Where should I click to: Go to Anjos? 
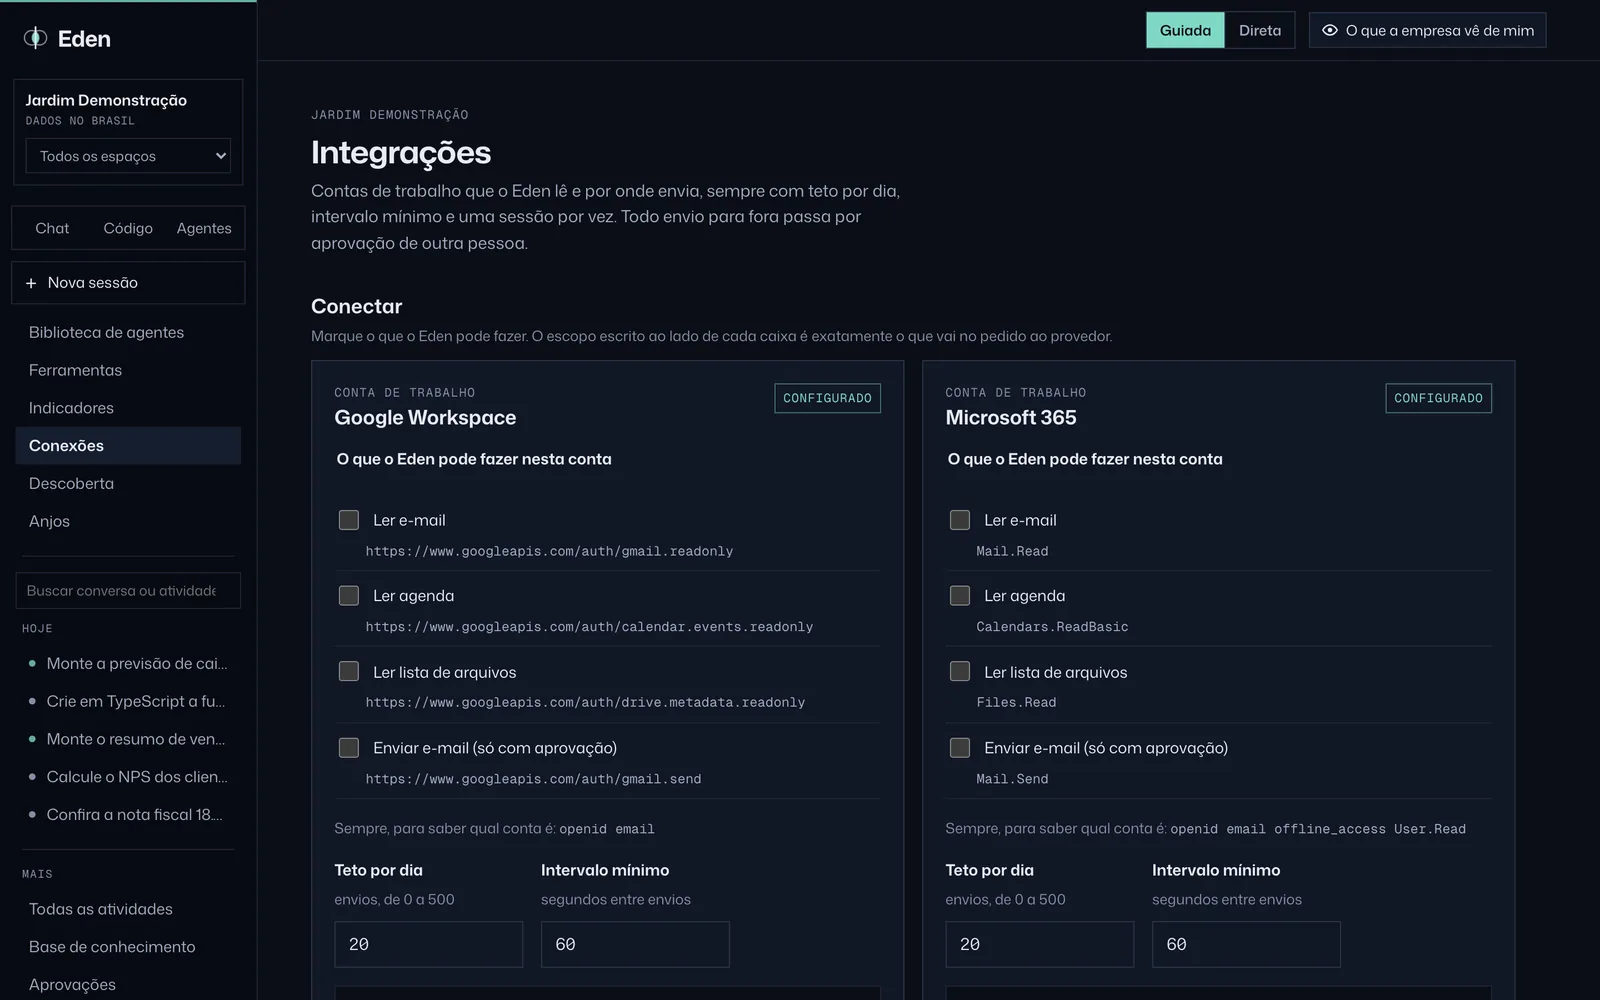128,522
